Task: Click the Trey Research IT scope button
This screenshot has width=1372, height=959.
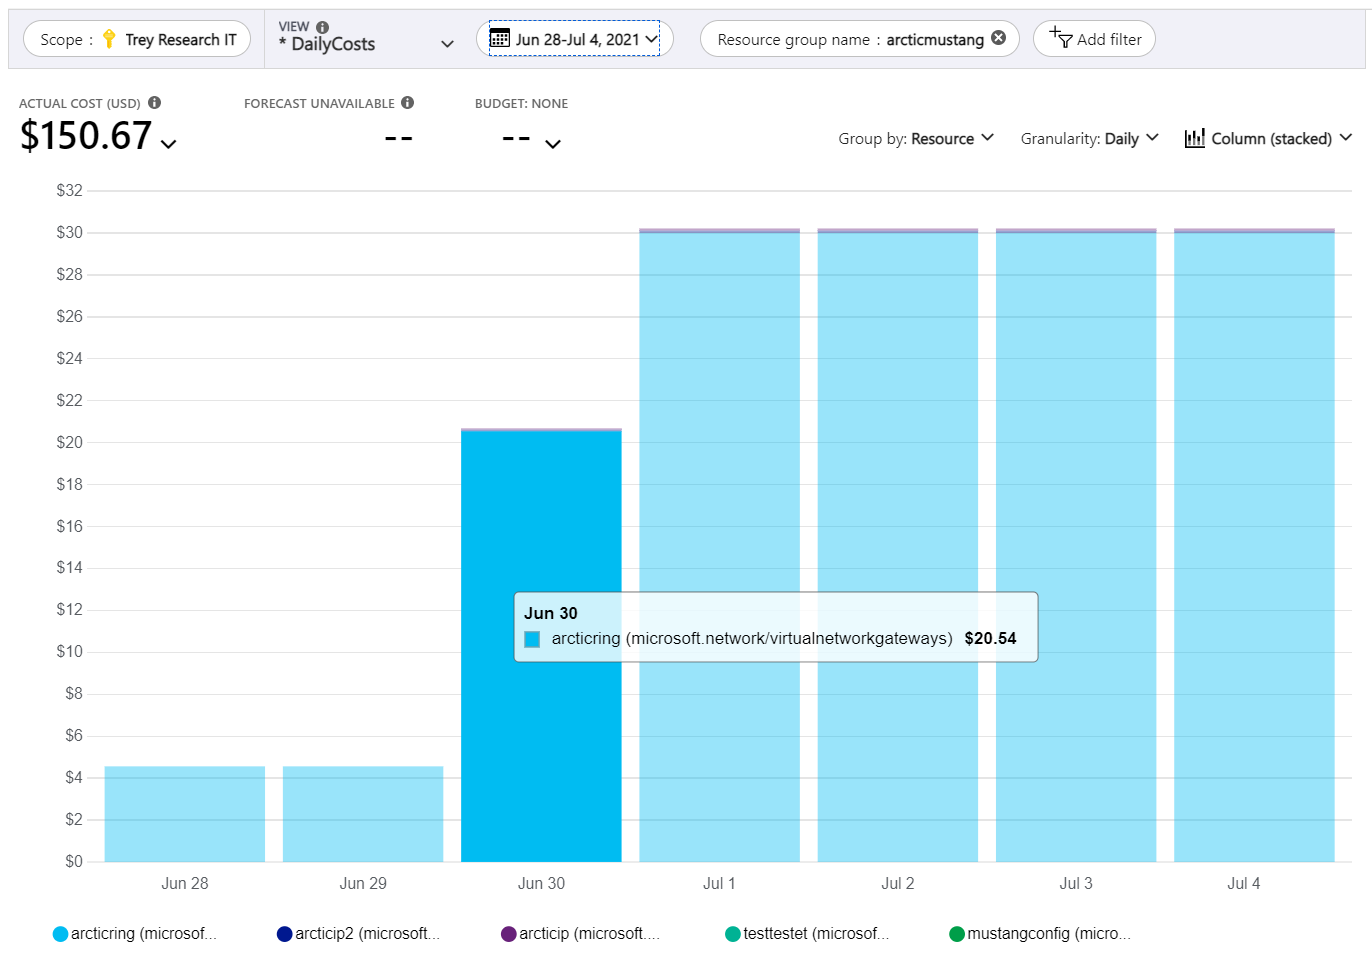Action: 137,39
